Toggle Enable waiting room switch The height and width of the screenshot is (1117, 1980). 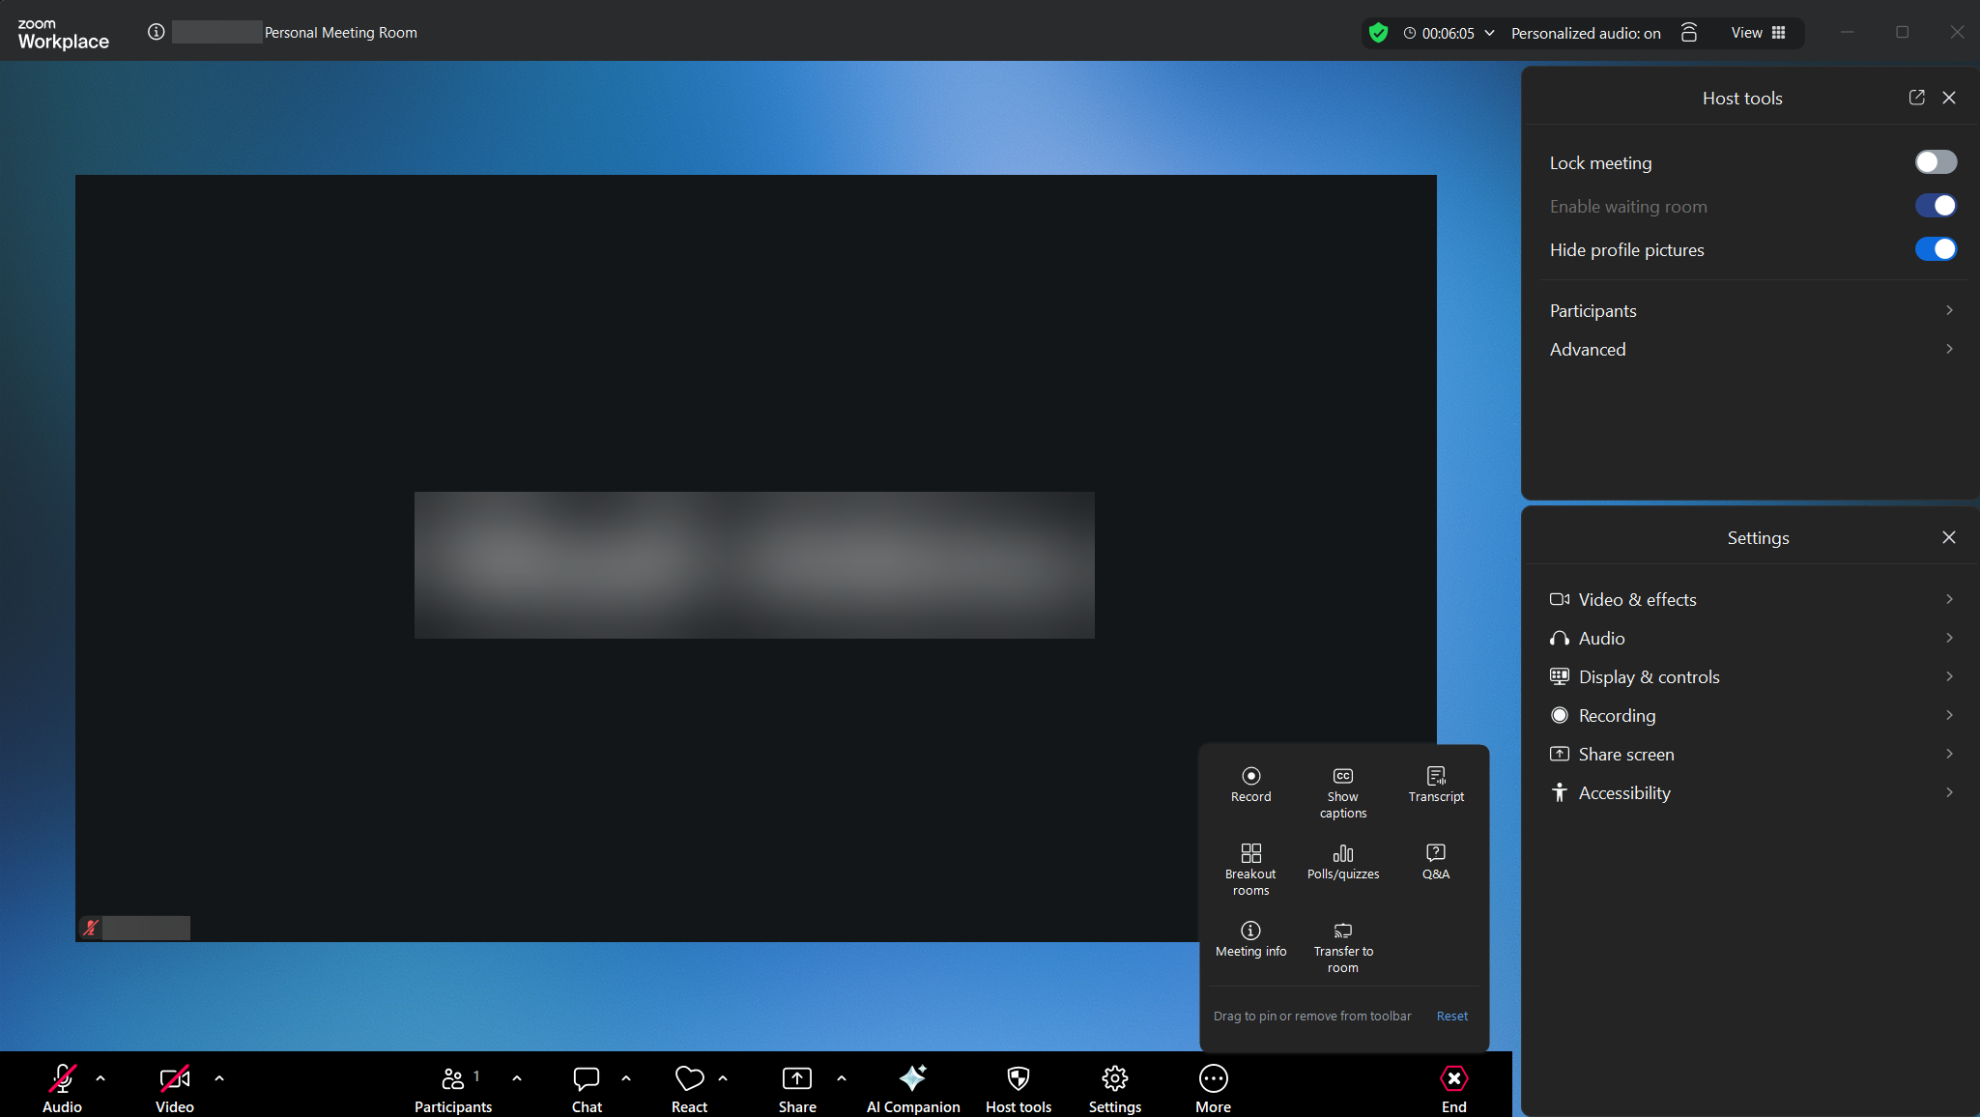click(x=1934, y=206)
